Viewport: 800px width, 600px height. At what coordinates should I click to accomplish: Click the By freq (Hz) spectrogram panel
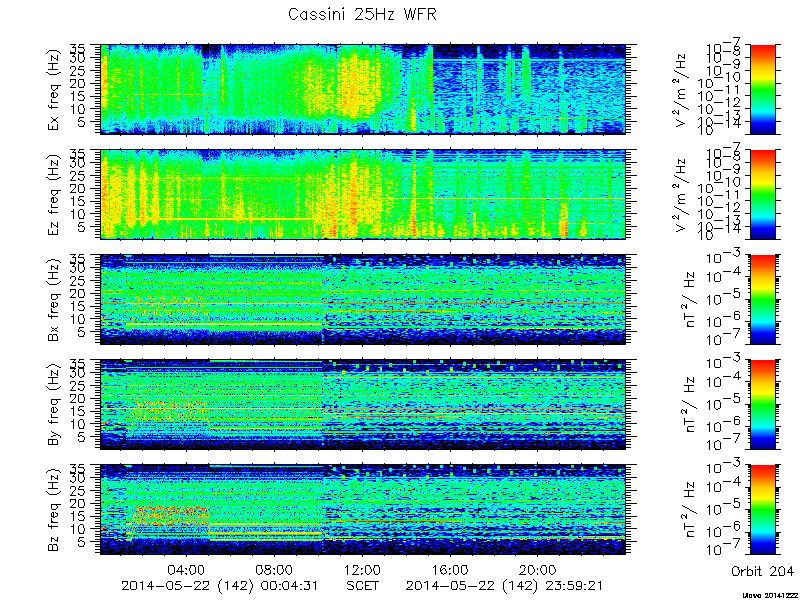363,405
